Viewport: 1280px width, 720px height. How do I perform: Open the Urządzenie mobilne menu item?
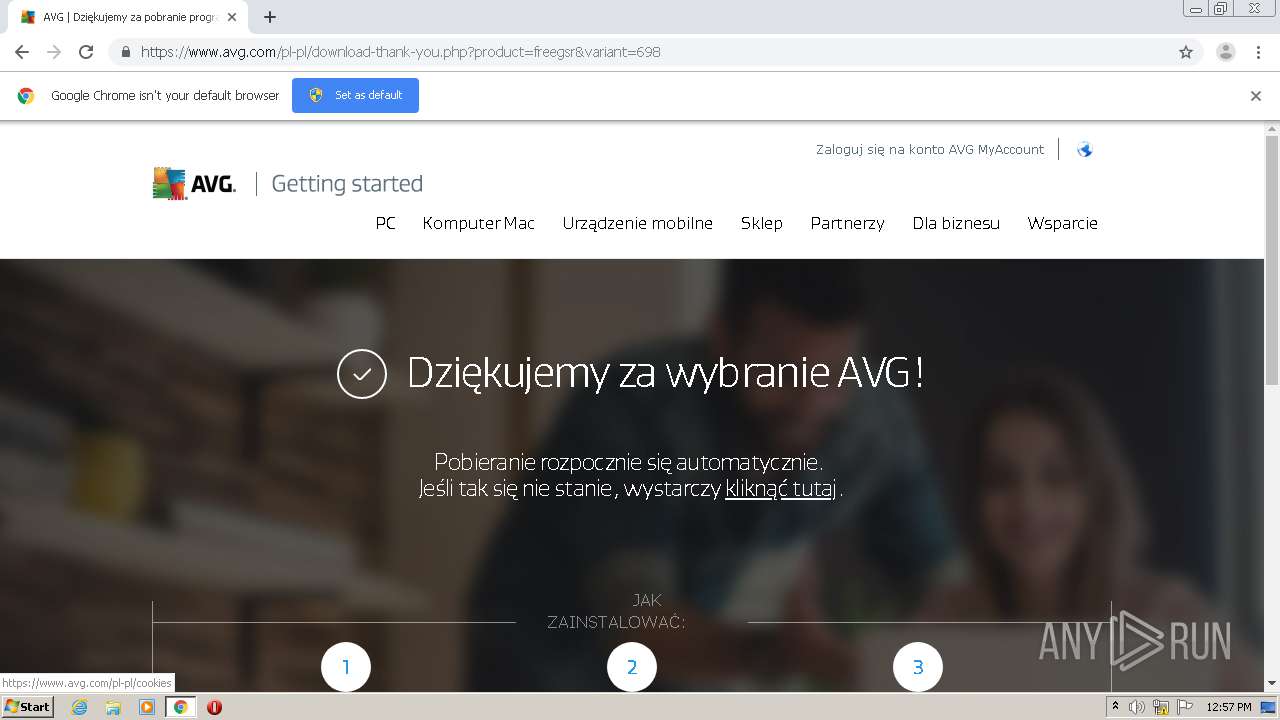pos(638,223)
